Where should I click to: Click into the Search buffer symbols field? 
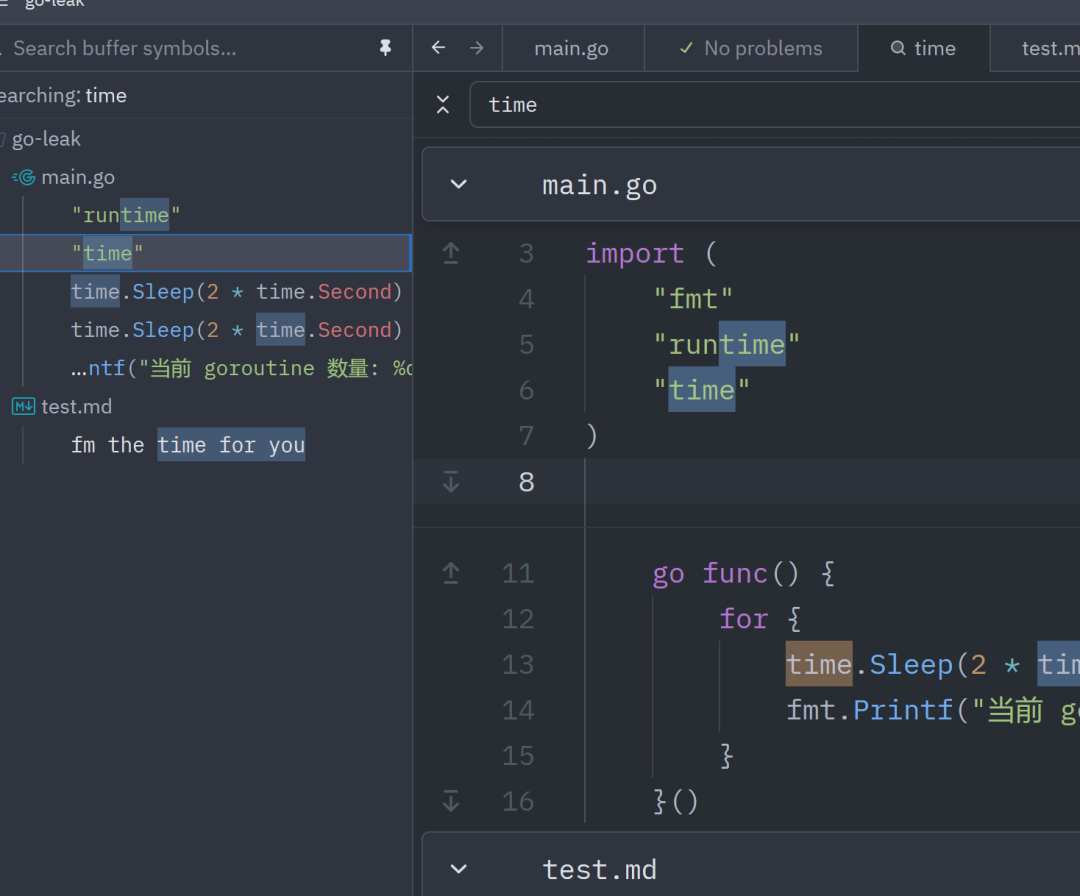[186, 48]
